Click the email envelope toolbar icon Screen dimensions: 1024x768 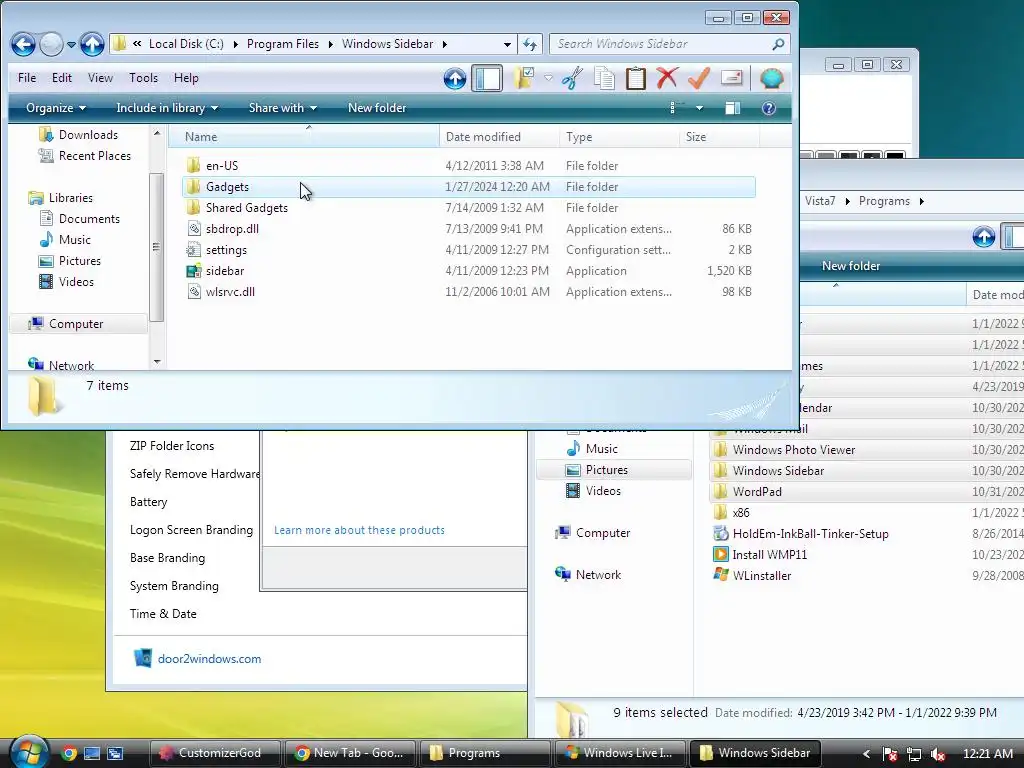tap(731, 78)
